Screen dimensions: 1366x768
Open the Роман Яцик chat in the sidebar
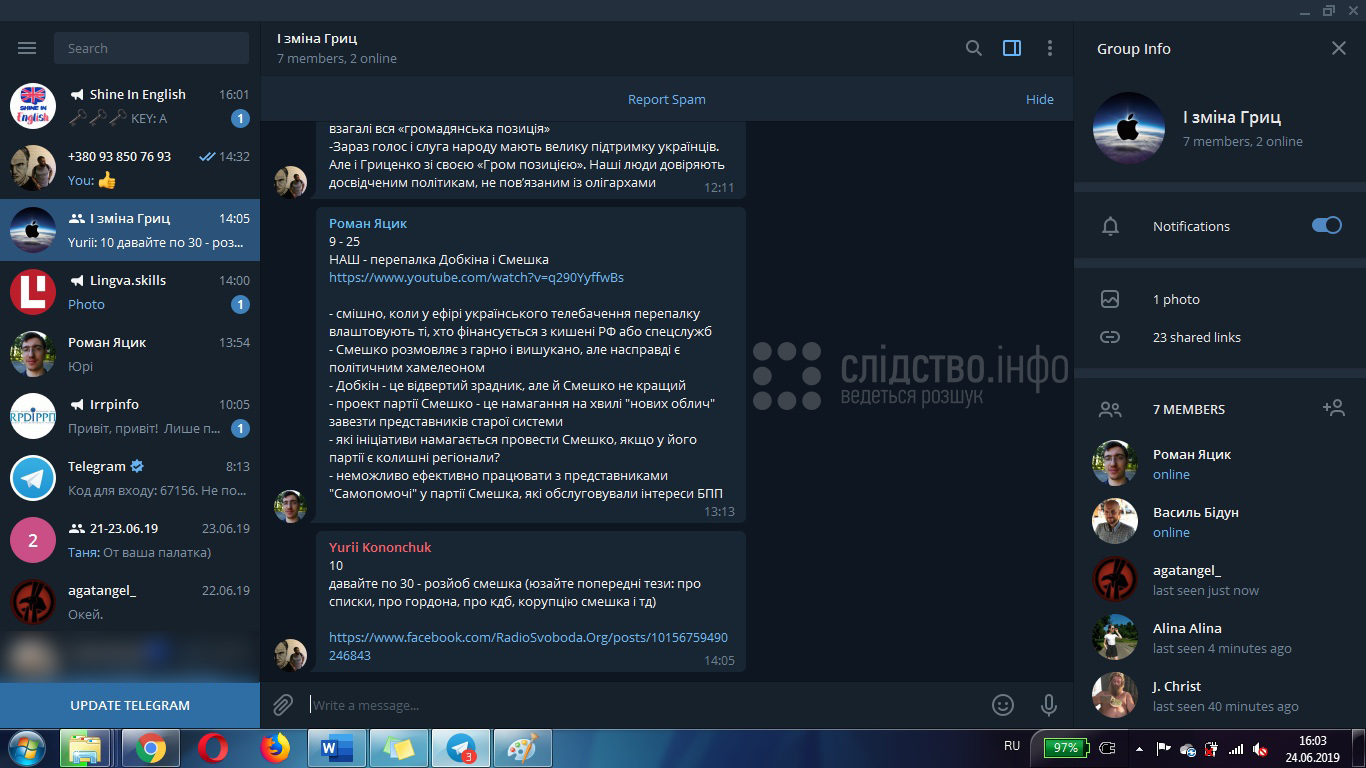pos(130,354)
